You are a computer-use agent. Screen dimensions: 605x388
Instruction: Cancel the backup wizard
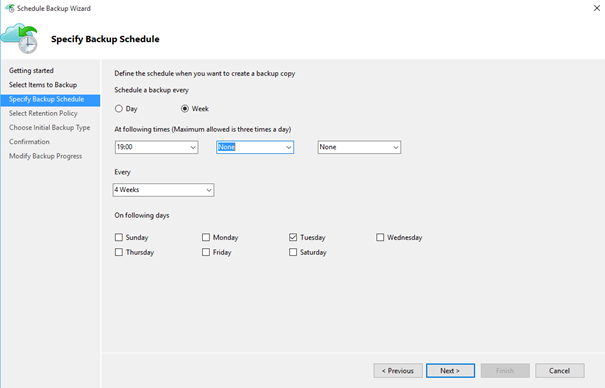(559, 371)
